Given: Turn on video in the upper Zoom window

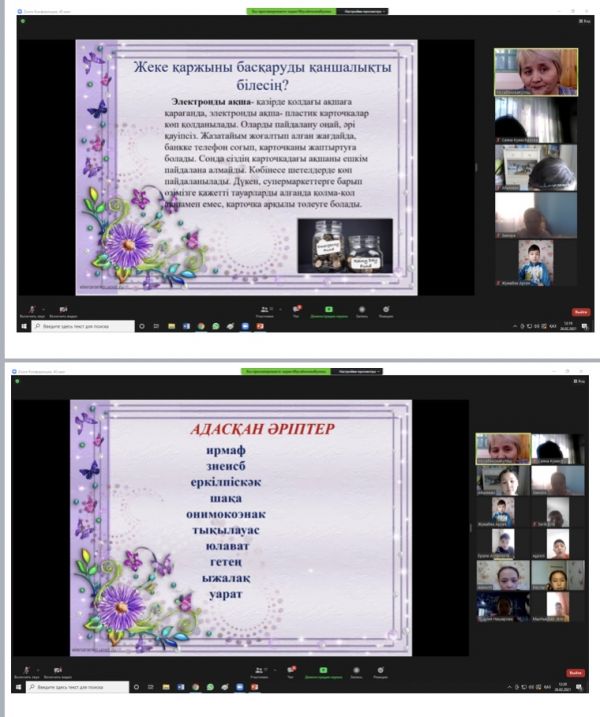Looking at the screenshot, I should point(62,310).
